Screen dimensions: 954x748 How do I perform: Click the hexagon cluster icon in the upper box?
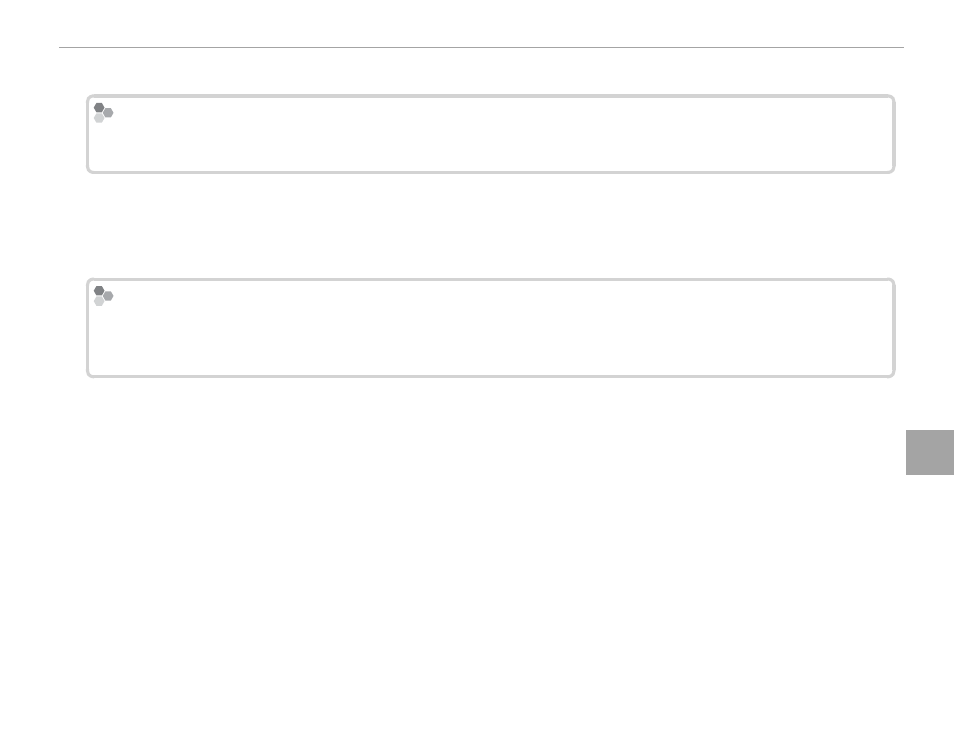click(103, 113)
